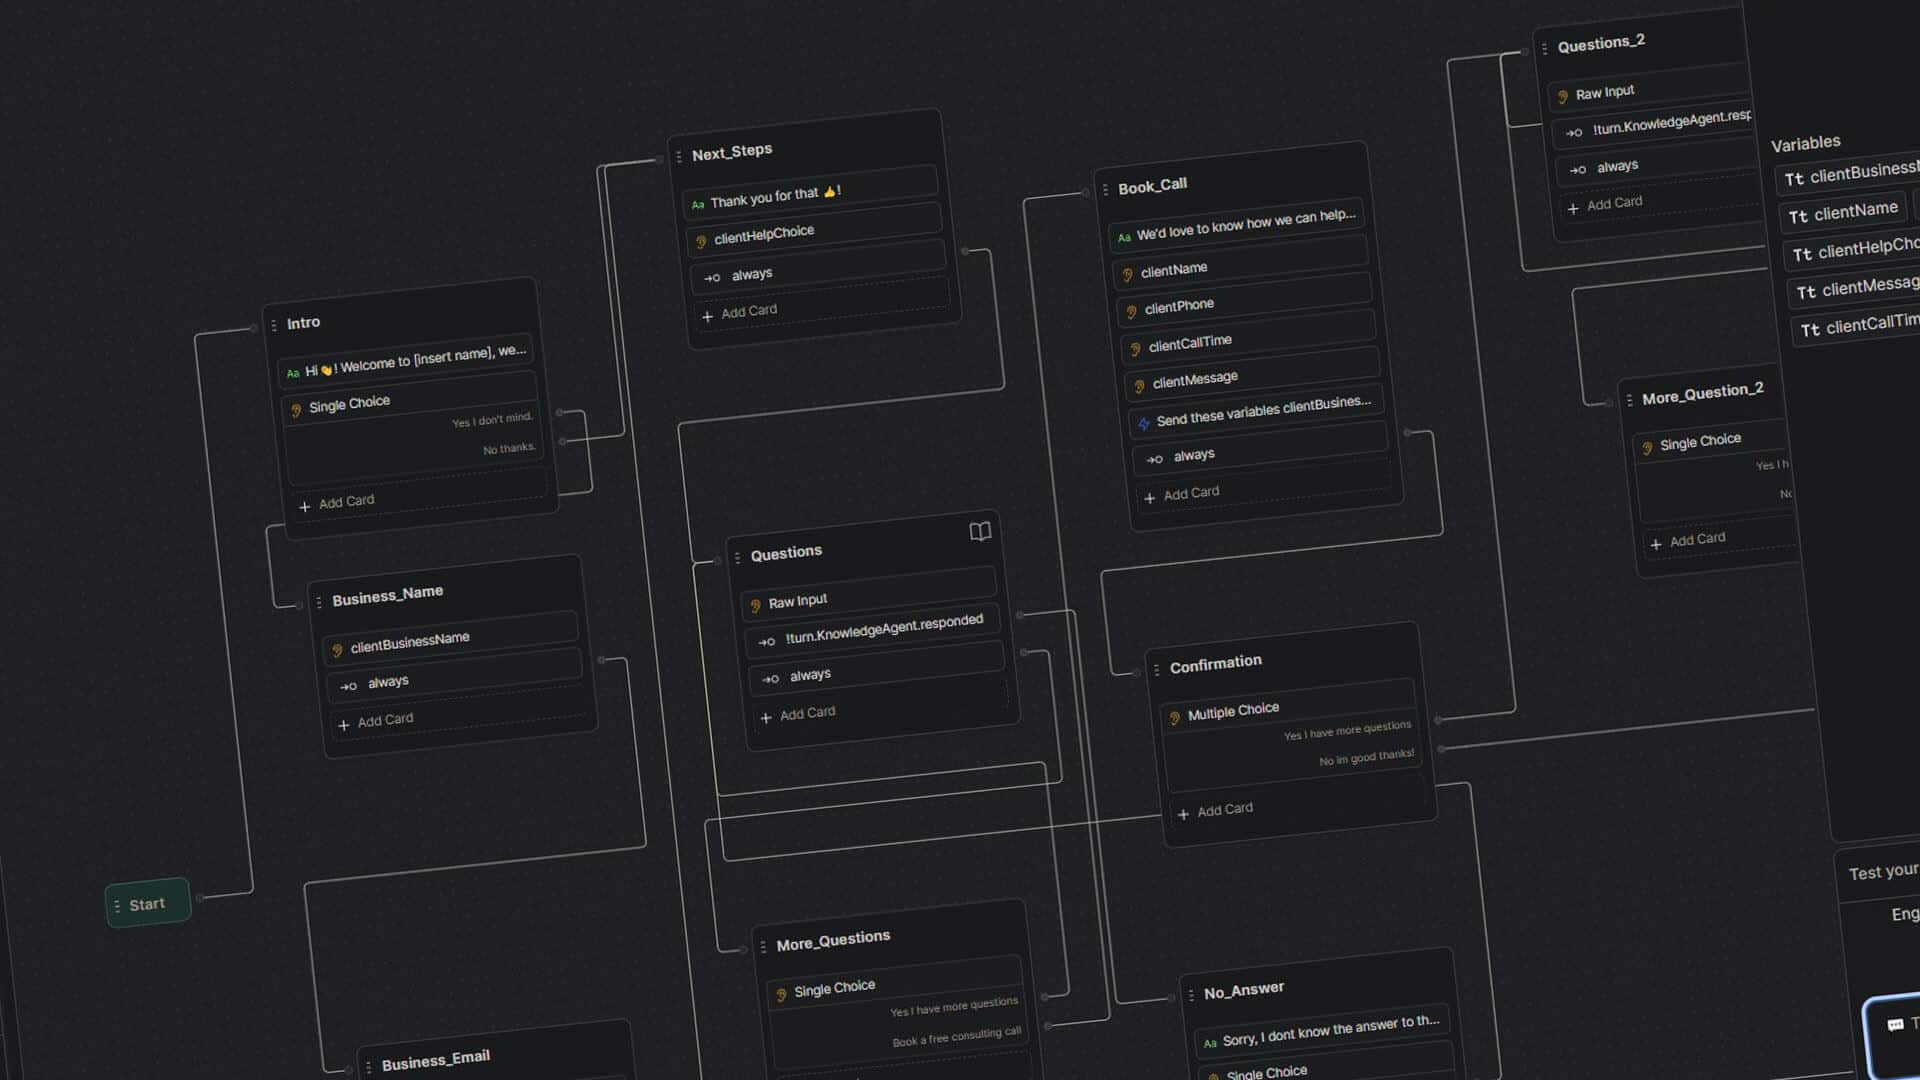
Task: Select 'Yes I have more questions' in Confirmation
Action: [x=1348, y=729]
